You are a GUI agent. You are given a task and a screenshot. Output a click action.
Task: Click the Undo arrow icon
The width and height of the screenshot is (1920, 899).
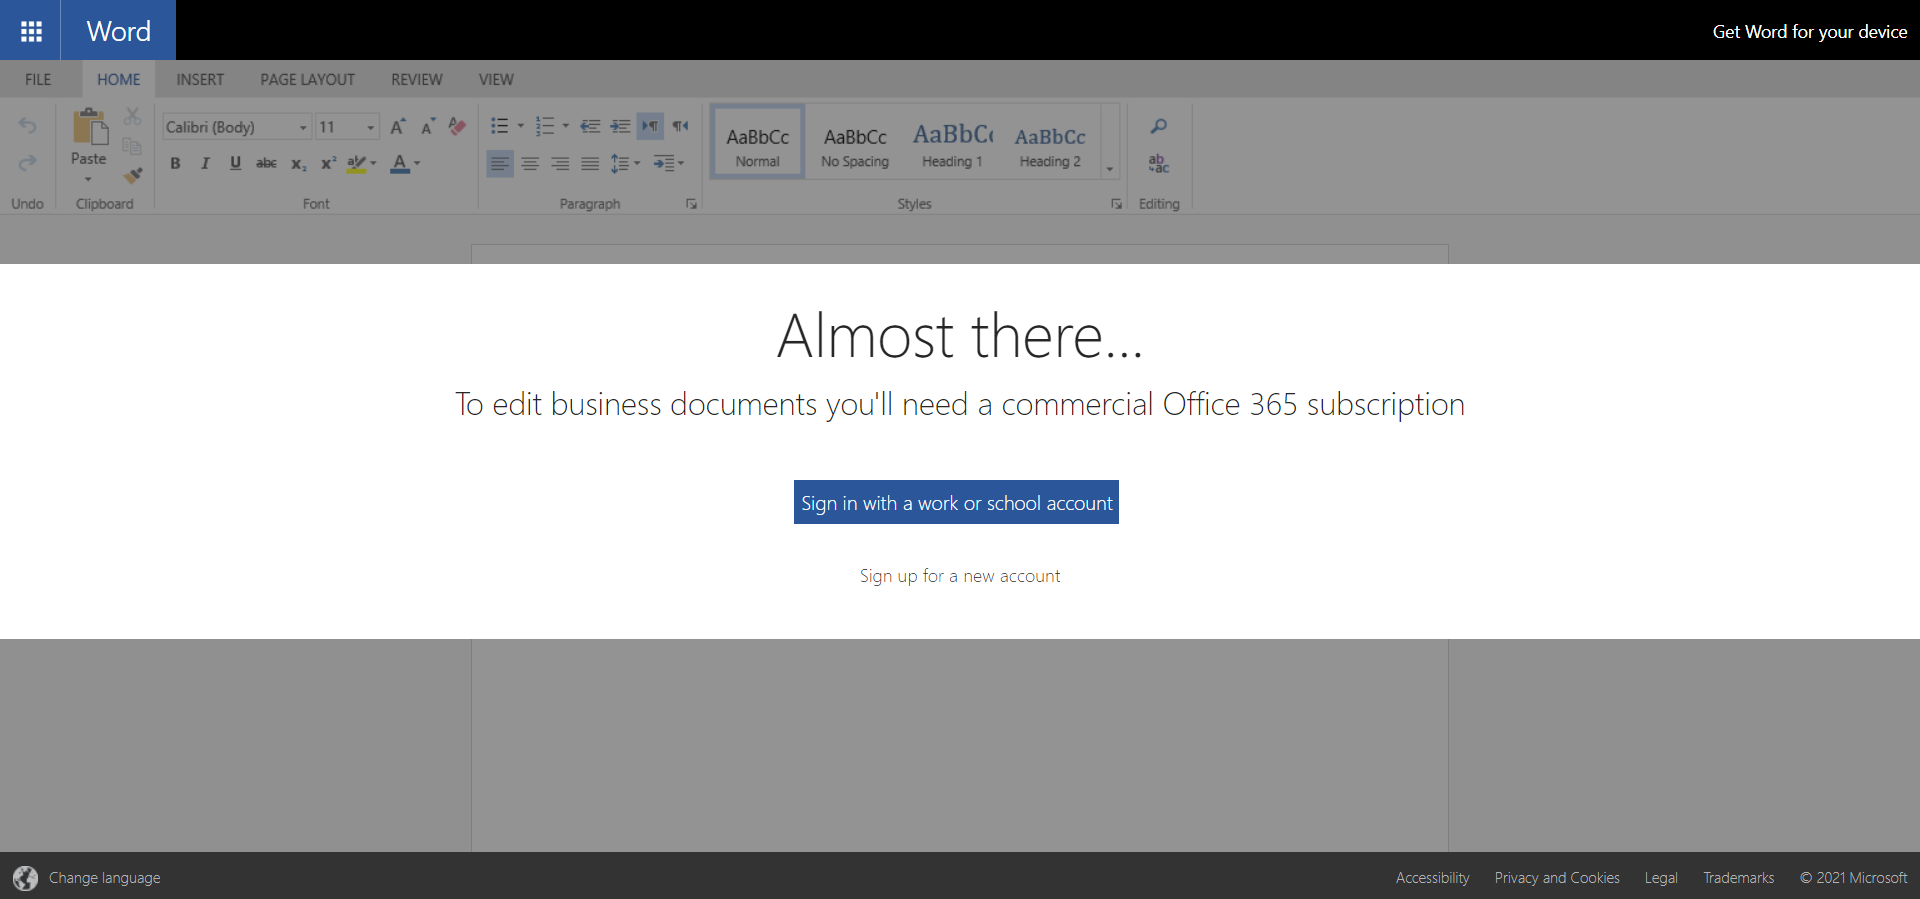point(27,126)
